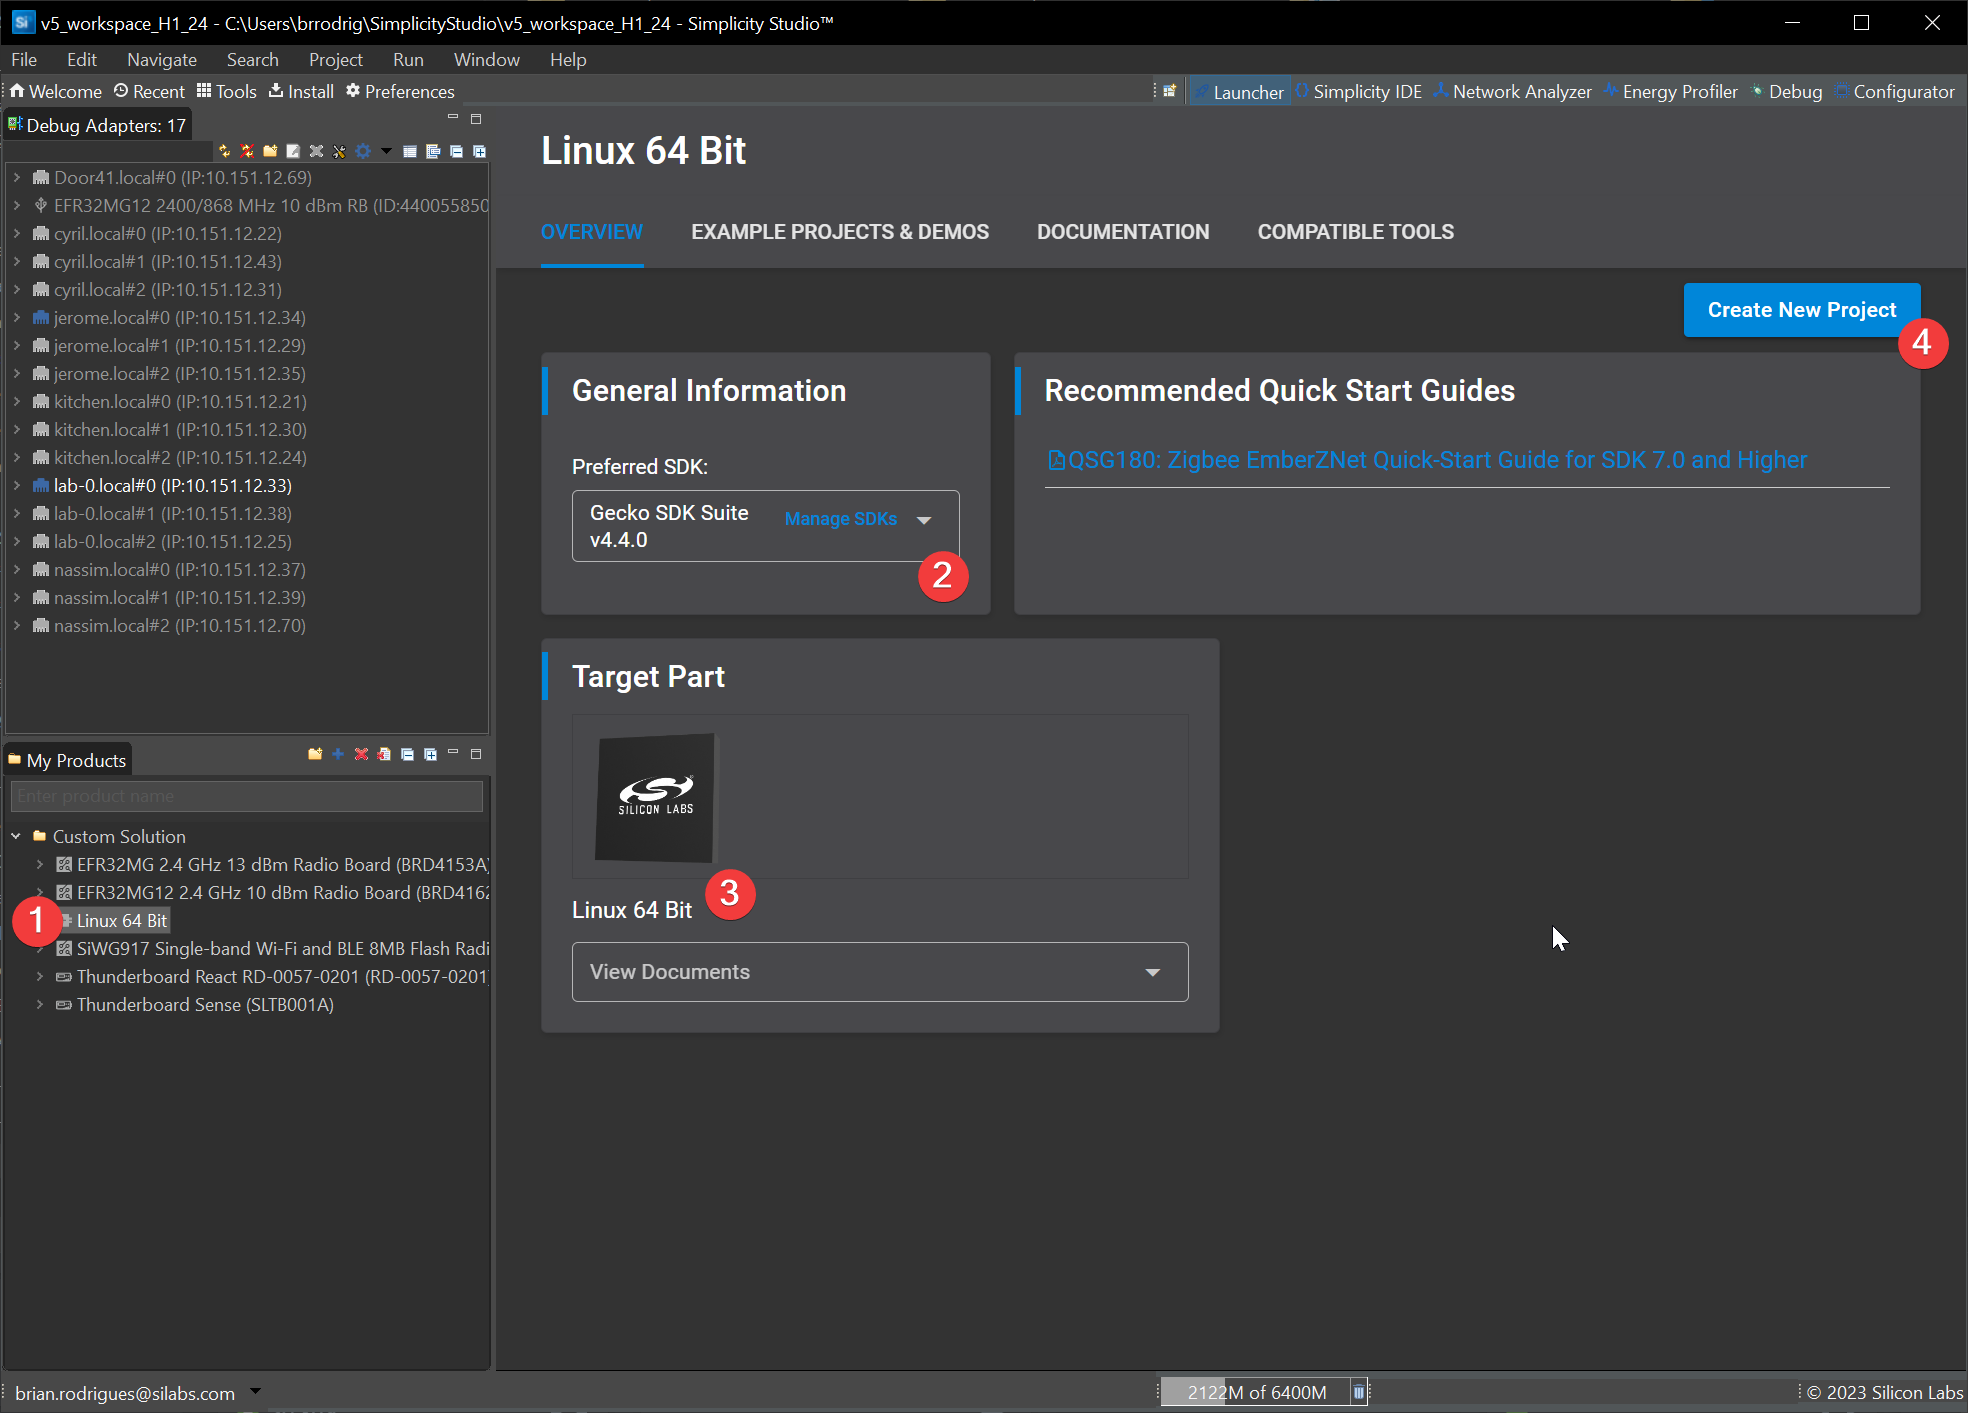Click the gray X delete icon in Debug Adapters

pos(316,151)
